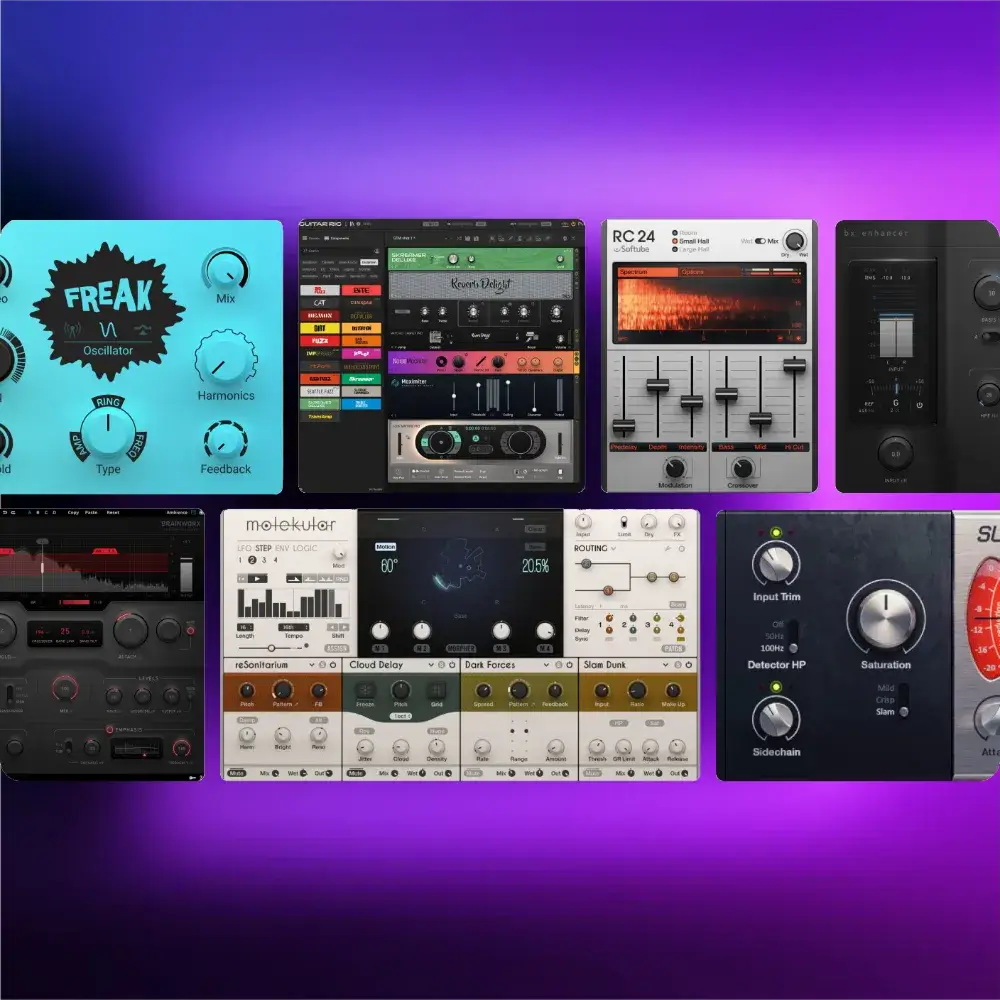Screen dimensions: 1000x1000
Task: Toggle the Mild/Crisp/Slam switch
Action: tap(904, 700)
